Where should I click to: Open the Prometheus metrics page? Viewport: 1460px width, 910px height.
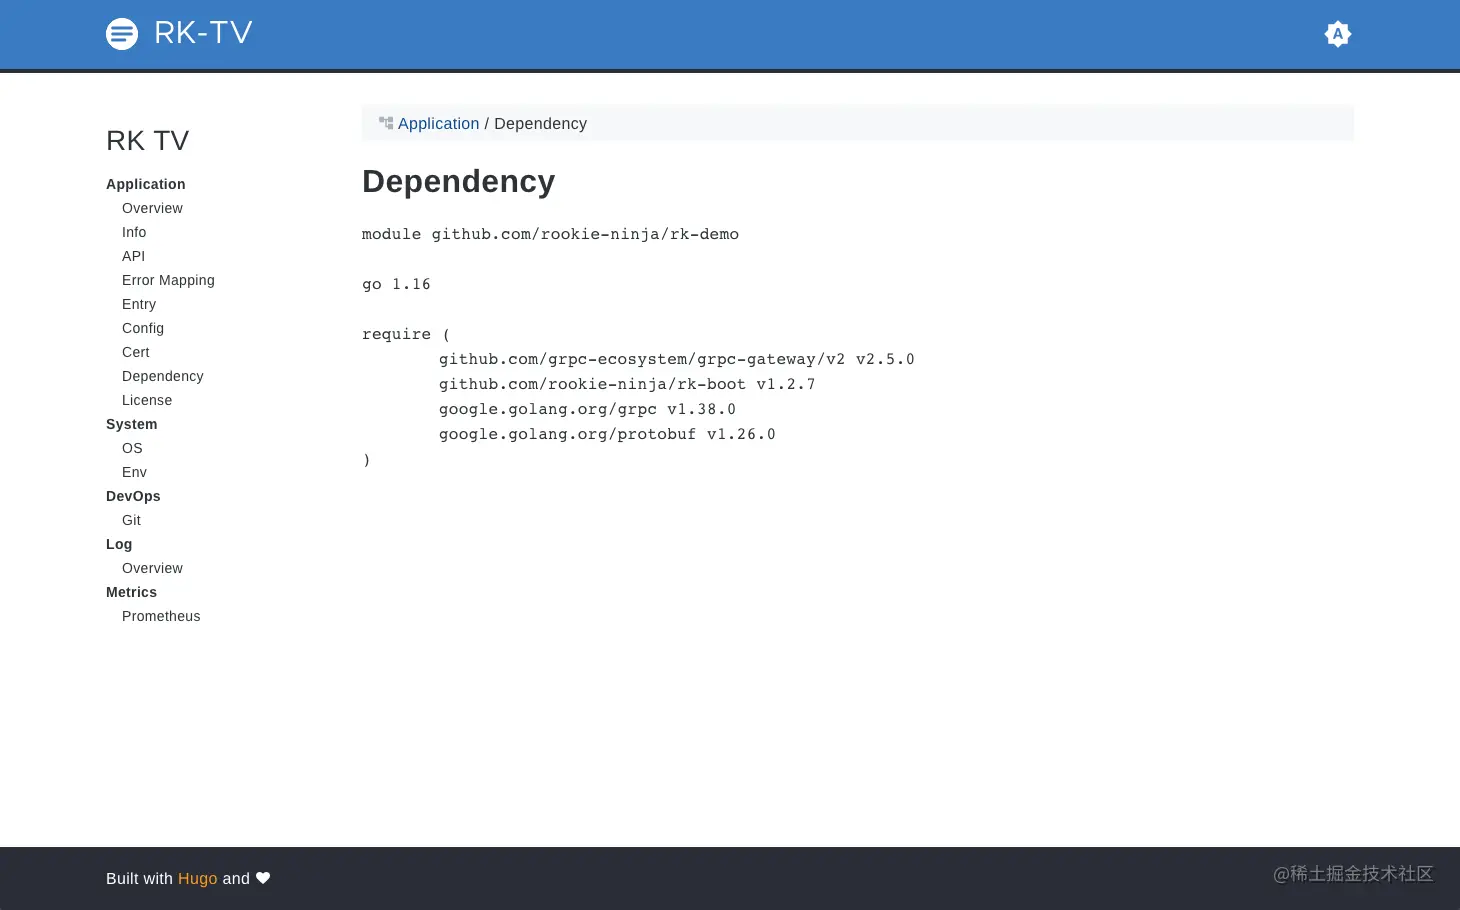pyautogui.click(x=161, y=616)
